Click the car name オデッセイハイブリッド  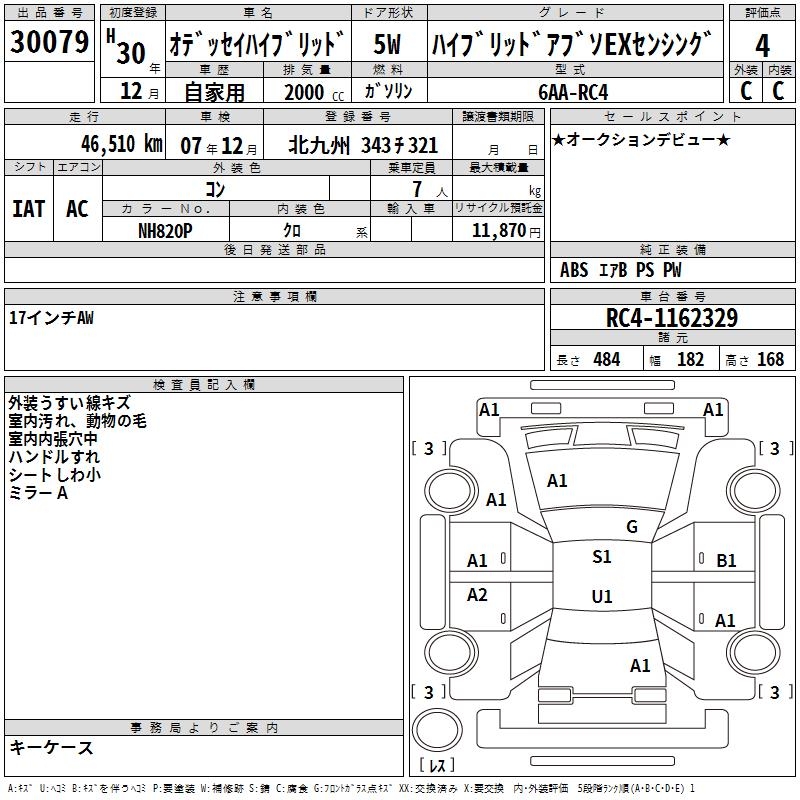[258, 44]
